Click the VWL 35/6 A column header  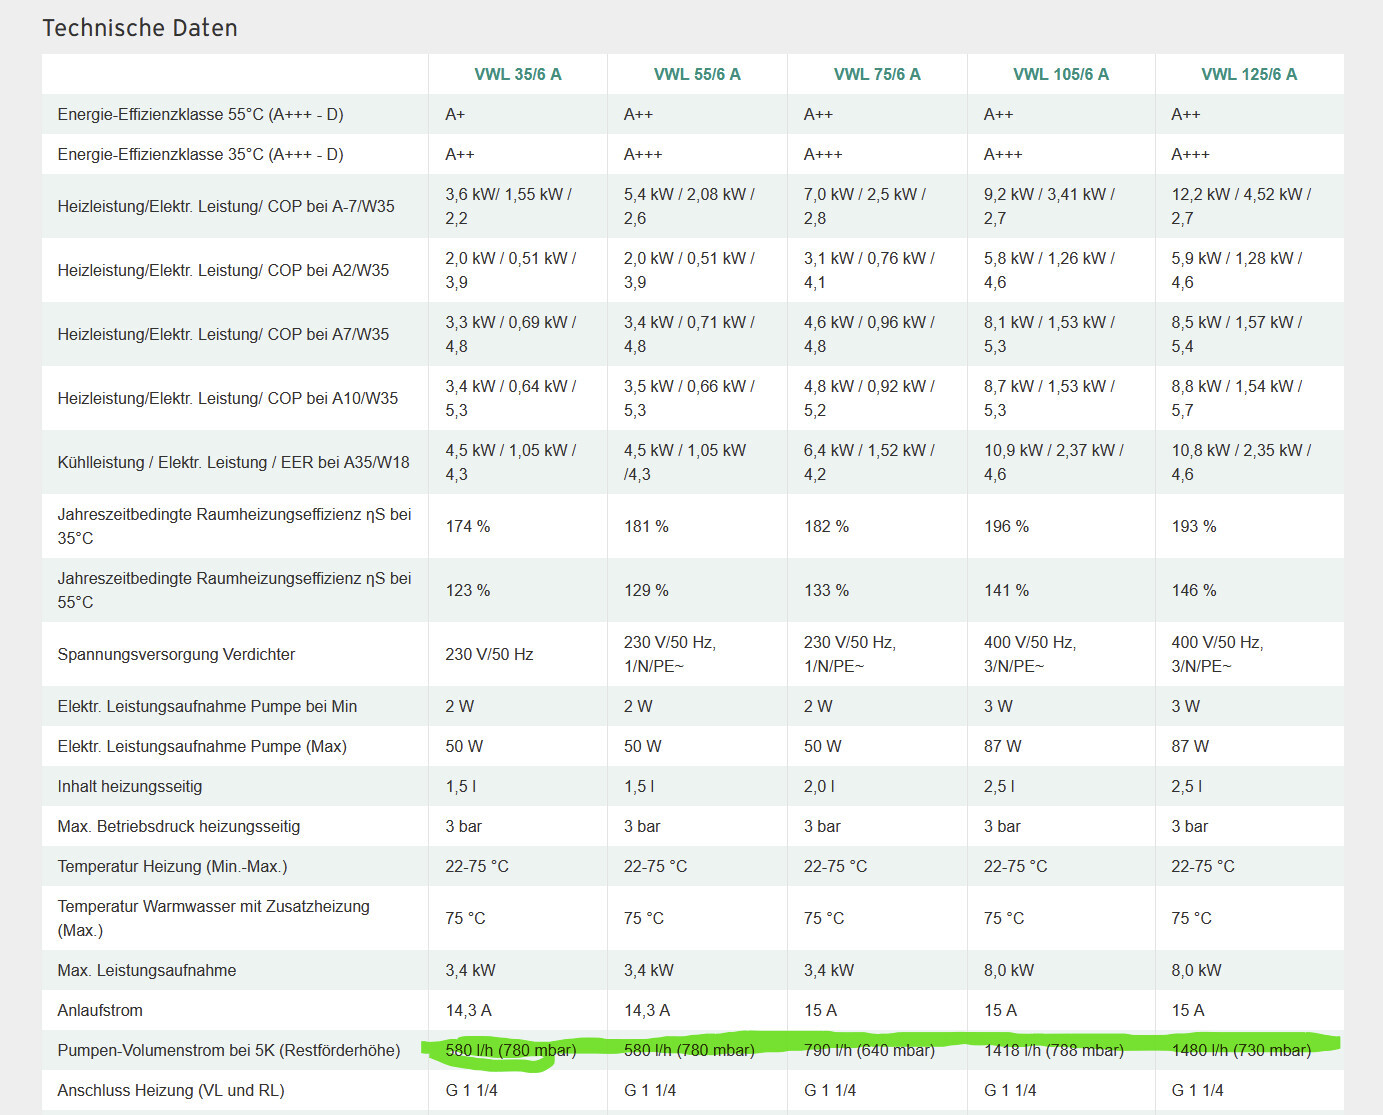pyautogui.click(x=517, y=74)
